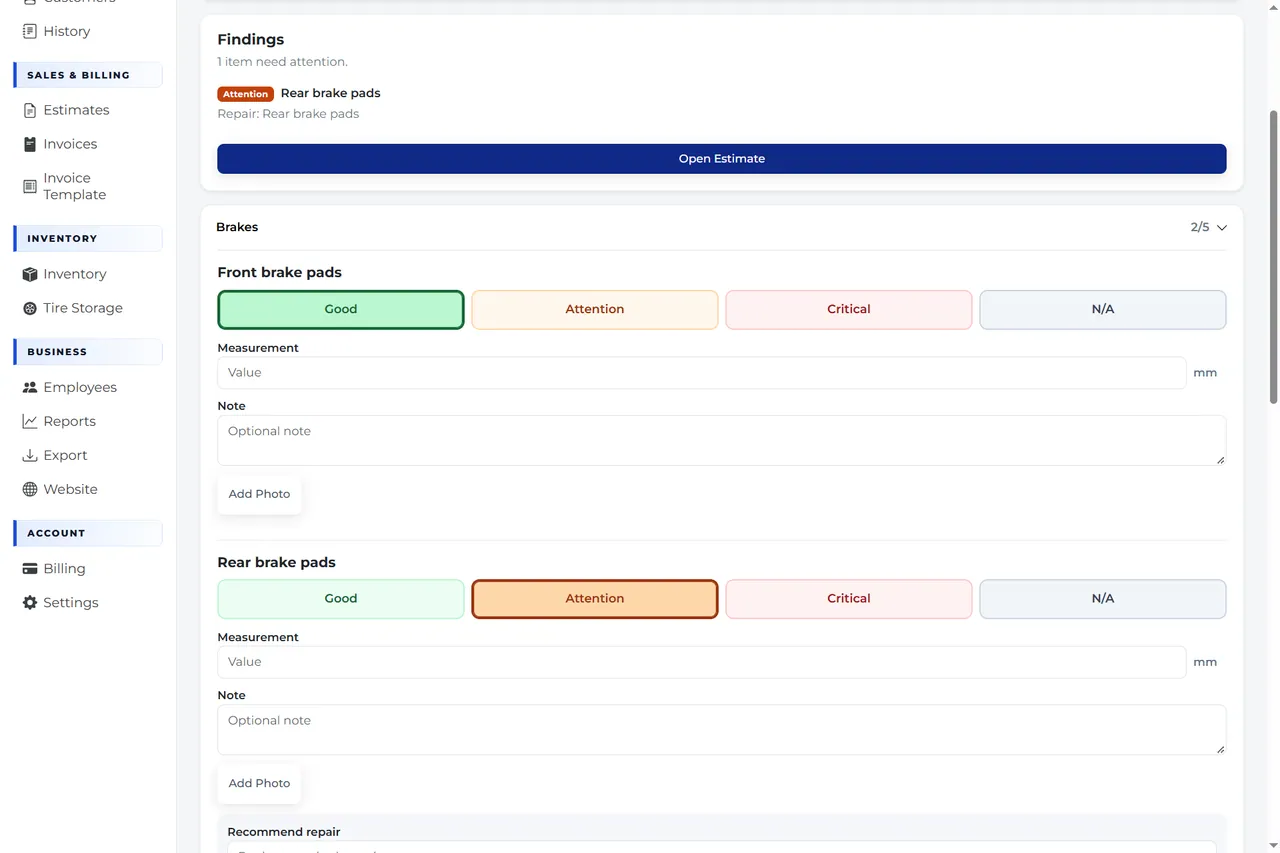Mark Front brake pads as Attention
Screen dimensions: 1280x853
tap(595, 309)
